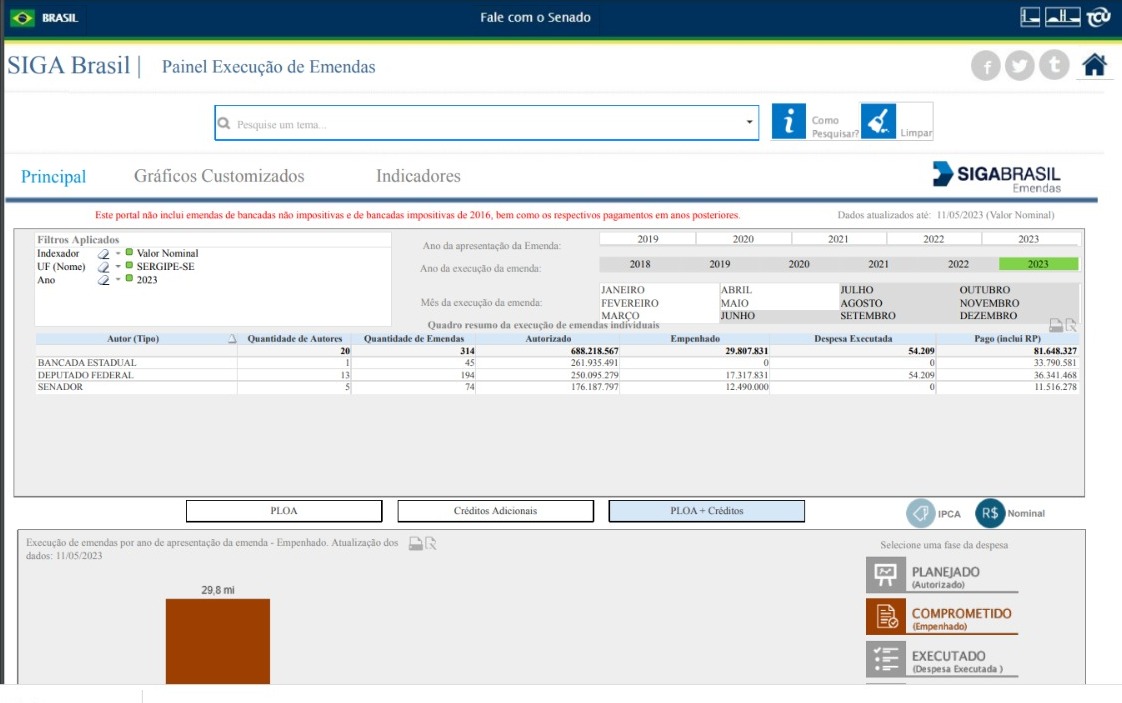Image resolution: width=1122 pixels, height=703 pixels.
Task: Open the Twitter share icon
Action: (x=1019, y=66)
